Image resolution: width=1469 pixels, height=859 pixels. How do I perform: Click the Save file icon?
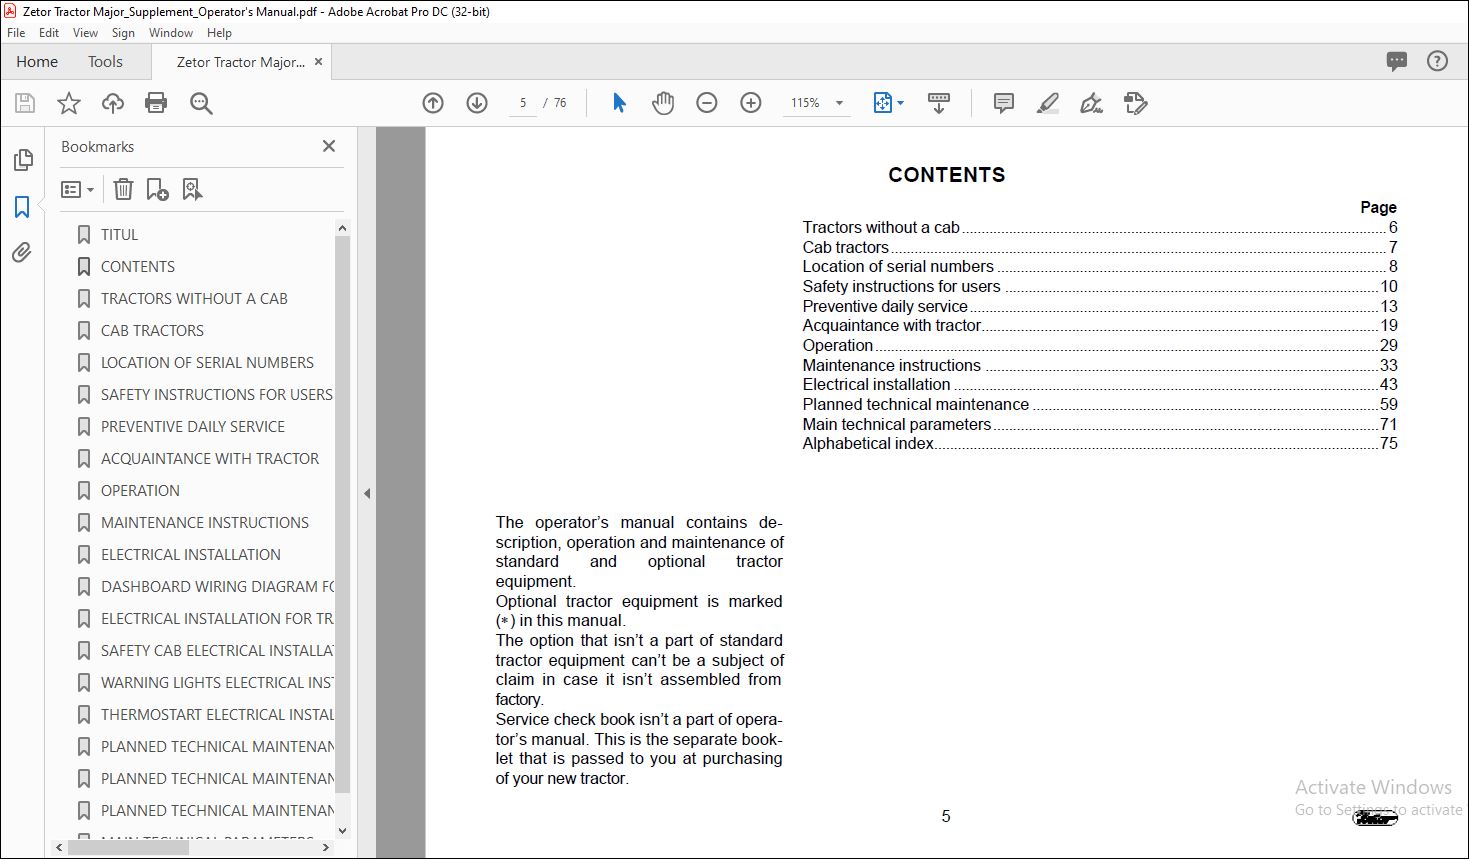click(25, 103)
